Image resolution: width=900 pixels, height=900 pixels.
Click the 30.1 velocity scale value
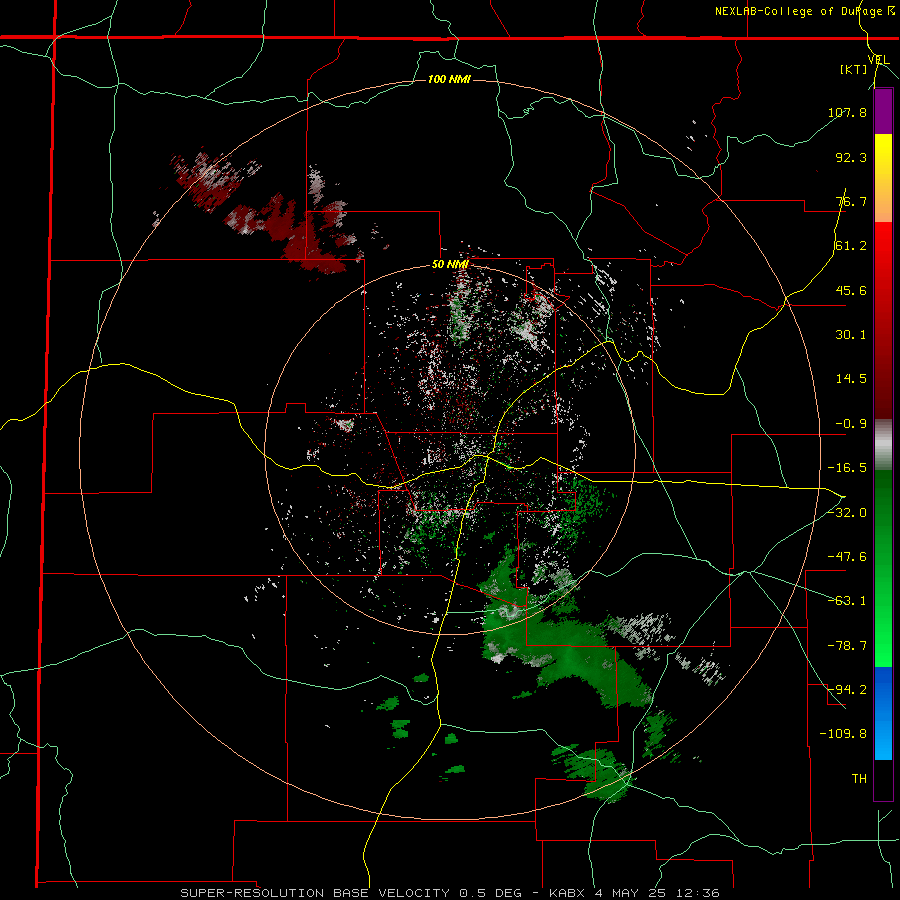851,335
